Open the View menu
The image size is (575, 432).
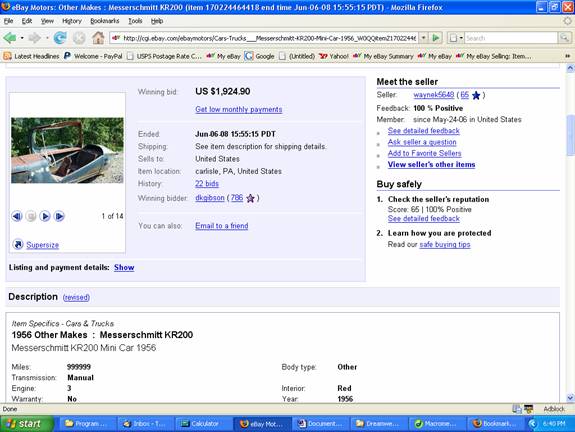47,21
